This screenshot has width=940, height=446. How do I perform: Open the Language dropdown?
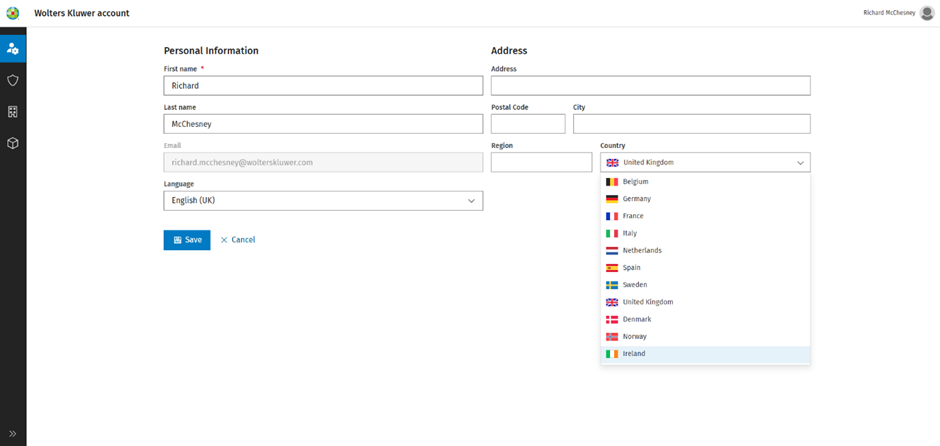click(x=323, y=201)
